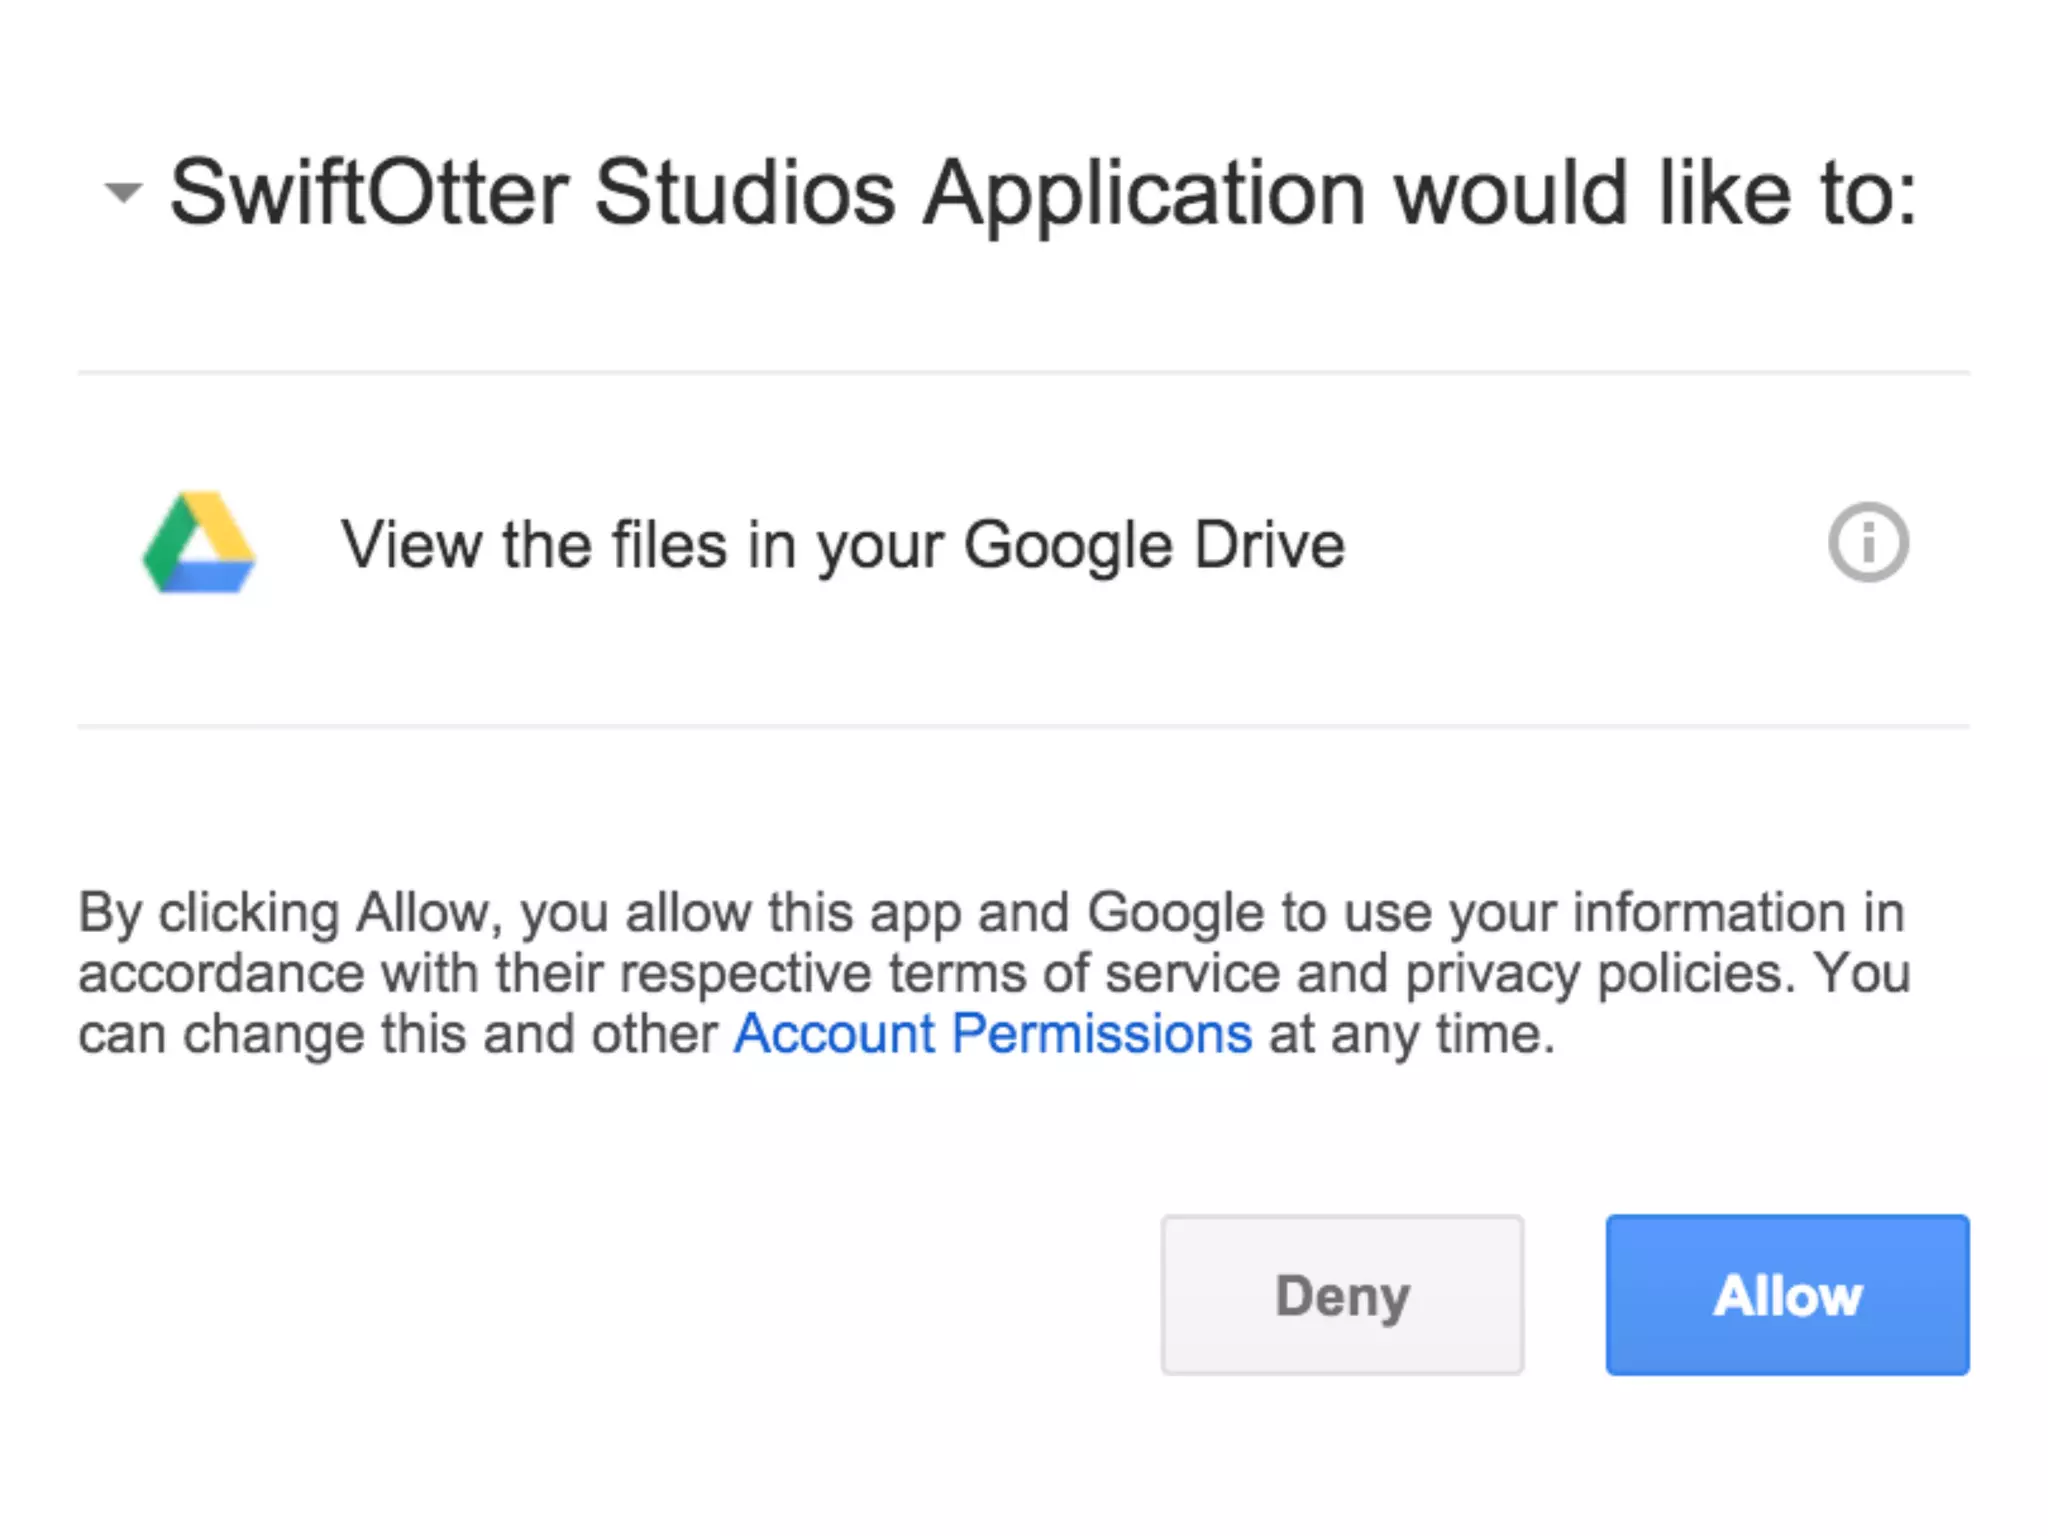The image size is (2048, 1536).
Task: Click 'Google Drive' words in the permission row
Action: pyautogui.click(x=1153, y=545)
